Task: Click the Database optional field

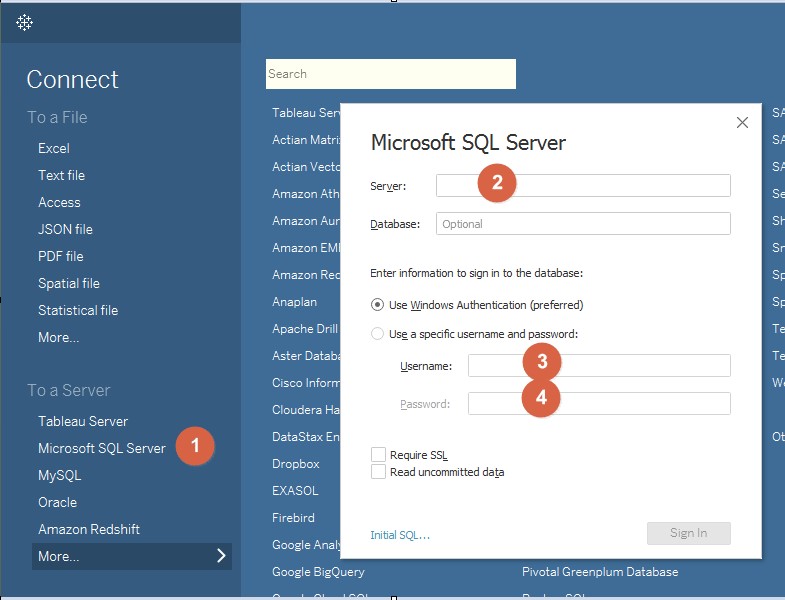Action: point(583,223)
